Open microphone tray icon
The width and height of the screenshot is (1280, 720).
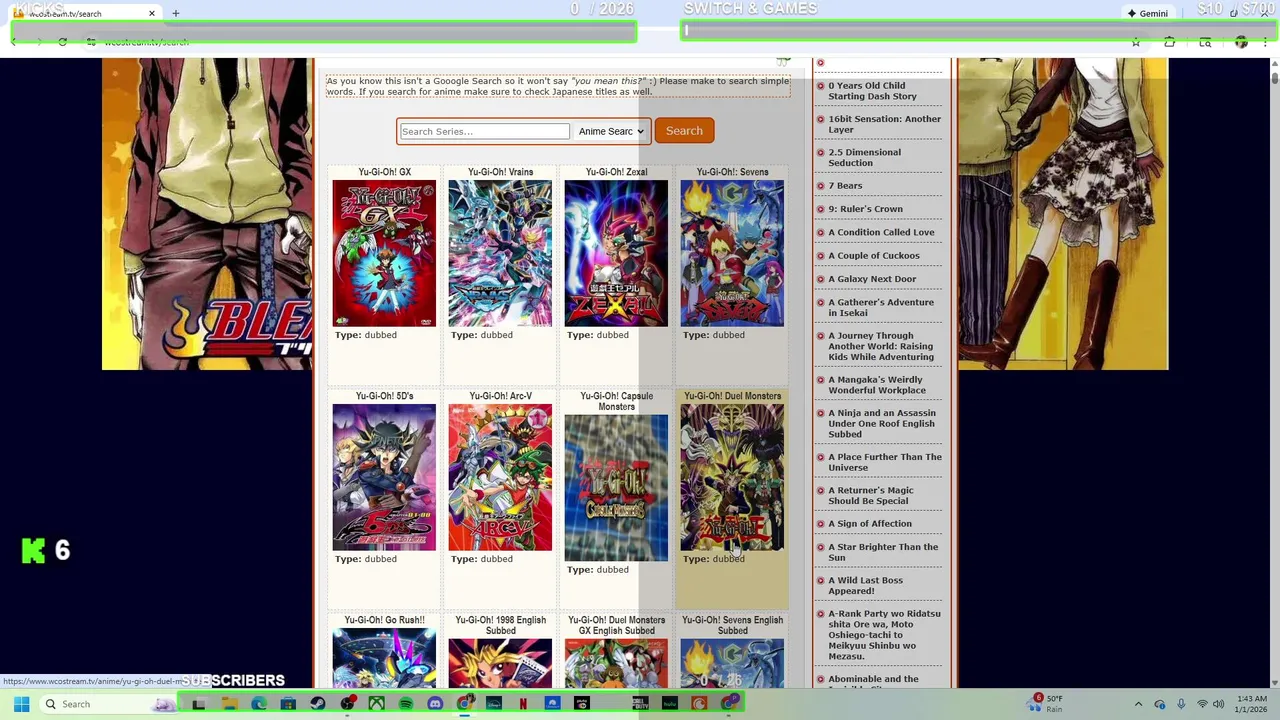tap(1181, 704)
